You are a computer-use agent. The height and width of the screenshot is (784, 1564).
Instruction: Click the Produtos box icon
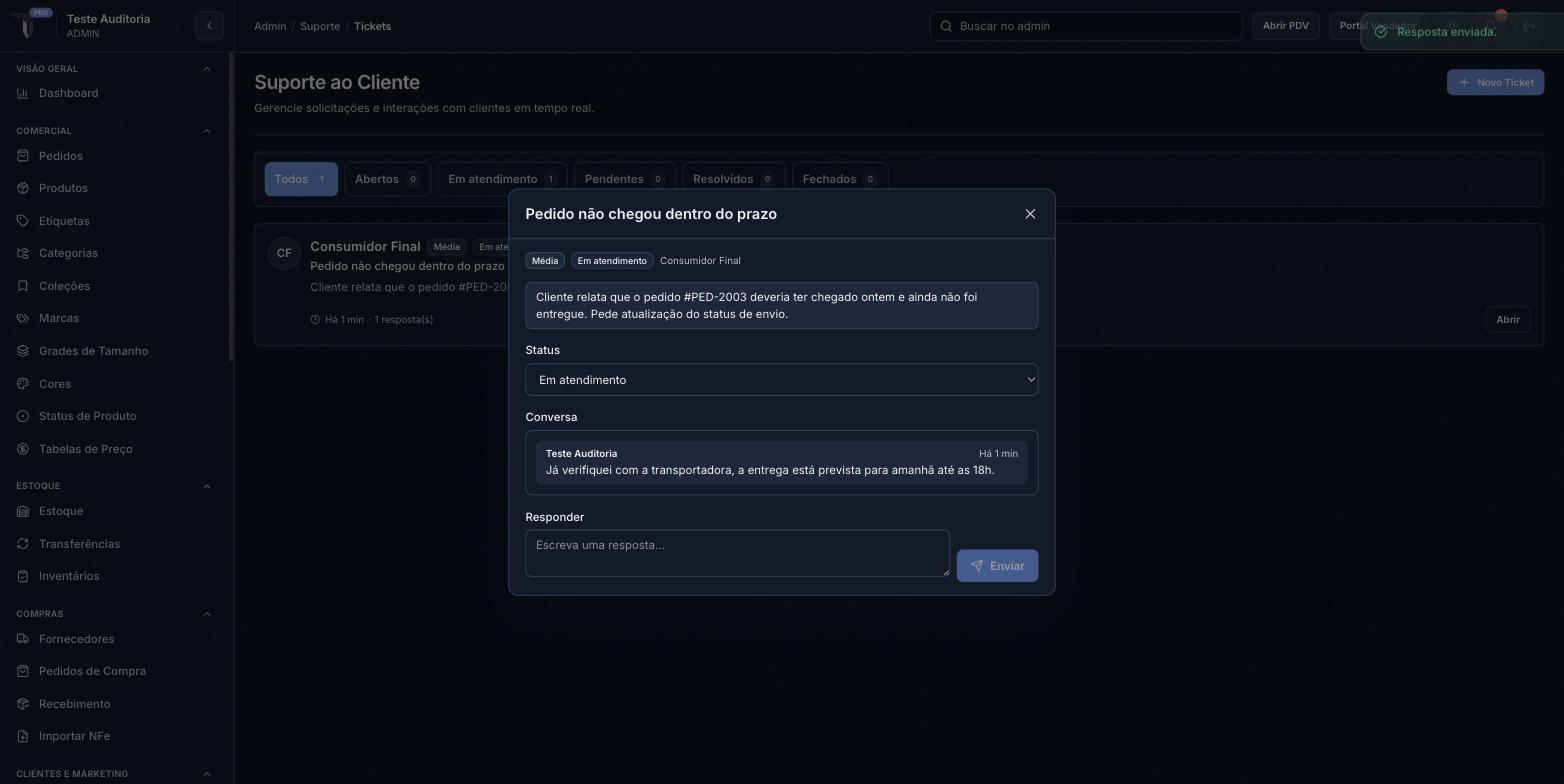click(x=23, y=188)
